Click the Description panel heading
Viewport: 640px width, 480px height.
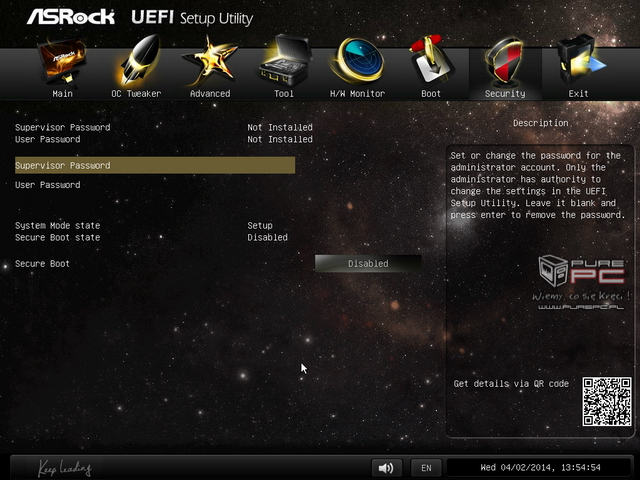tap(540, 123)
